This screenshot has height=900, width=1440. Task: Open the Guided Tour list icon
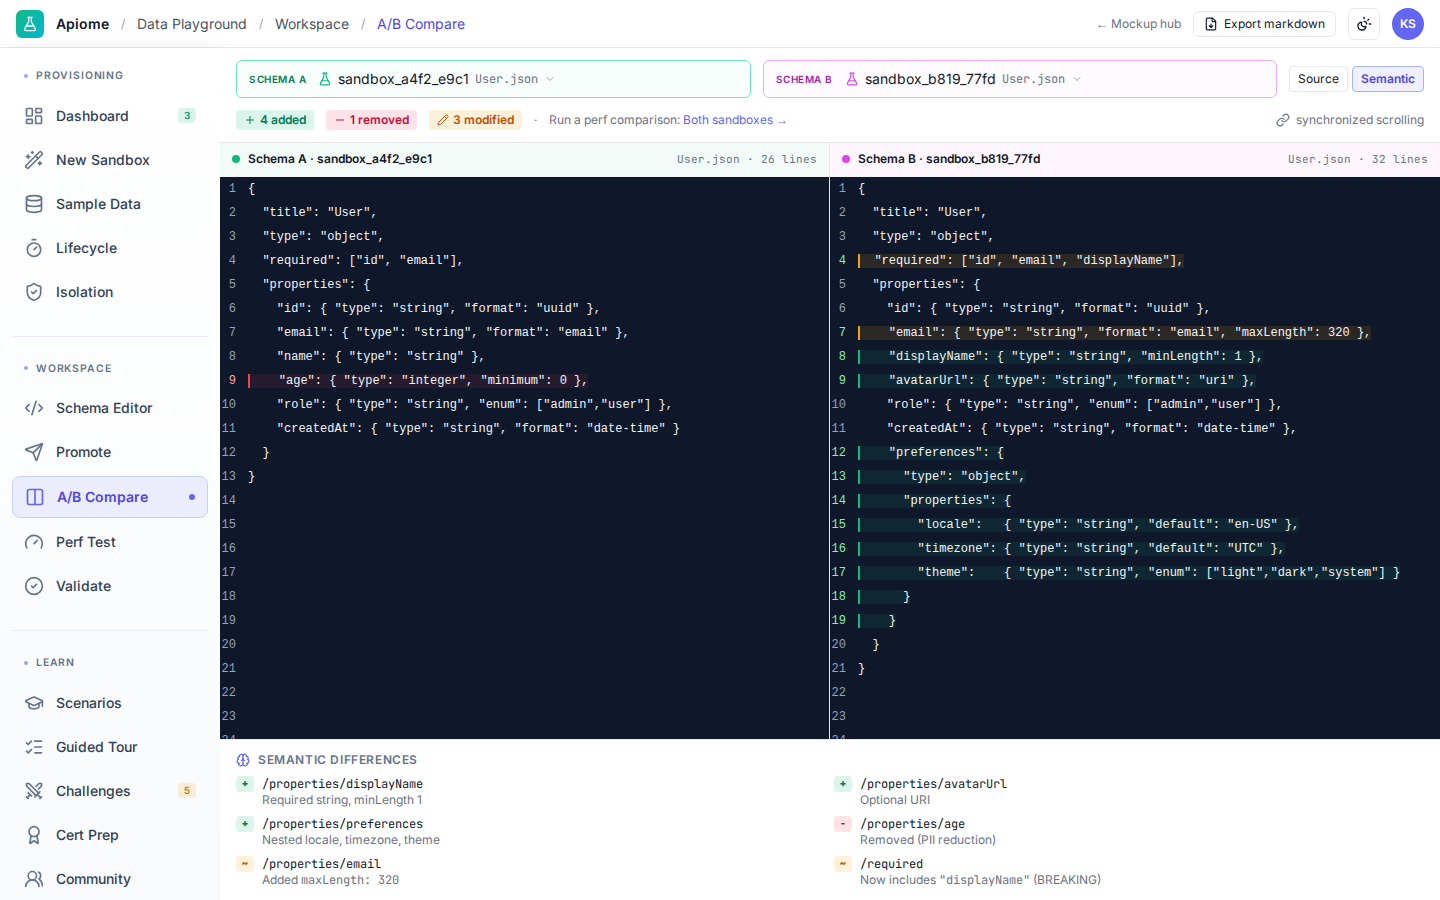click(34, 747)
